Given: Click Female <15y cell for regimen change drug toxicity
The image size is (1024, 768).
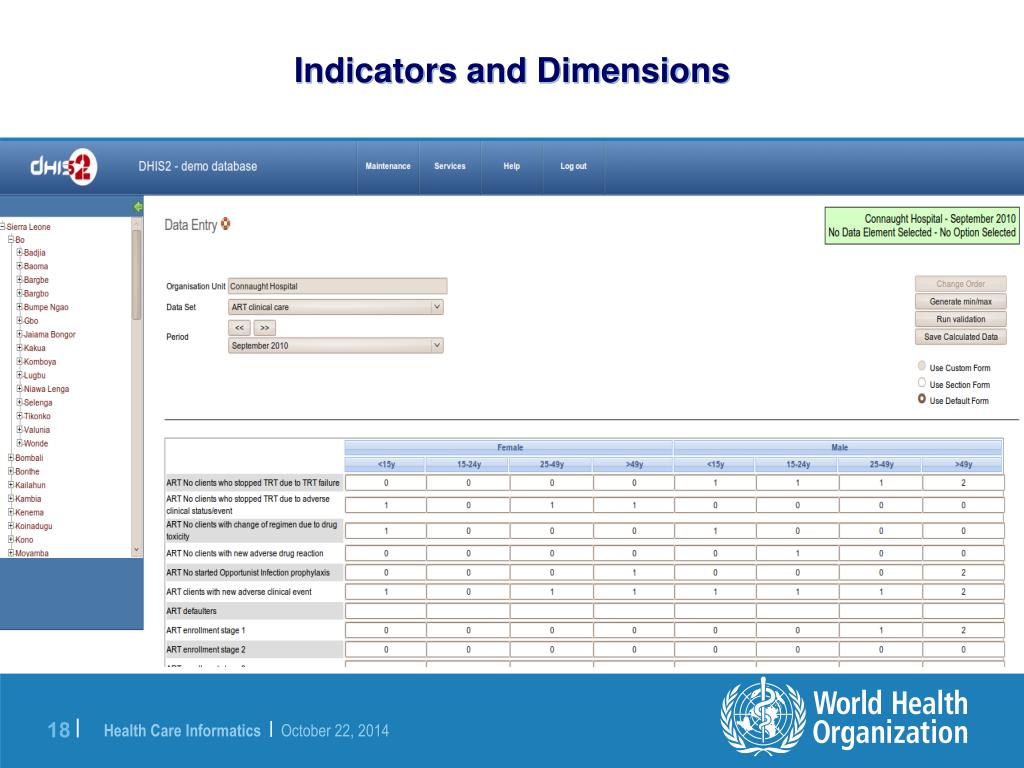Looking at the screenshot, I should [386, 531].
